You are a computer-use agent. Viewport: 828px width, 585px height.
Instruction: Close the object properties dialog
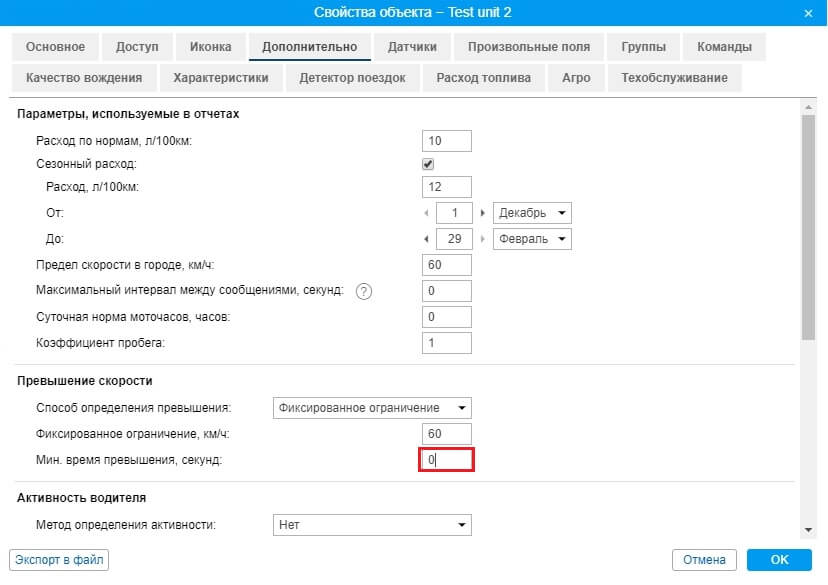(x=808, y=12)
